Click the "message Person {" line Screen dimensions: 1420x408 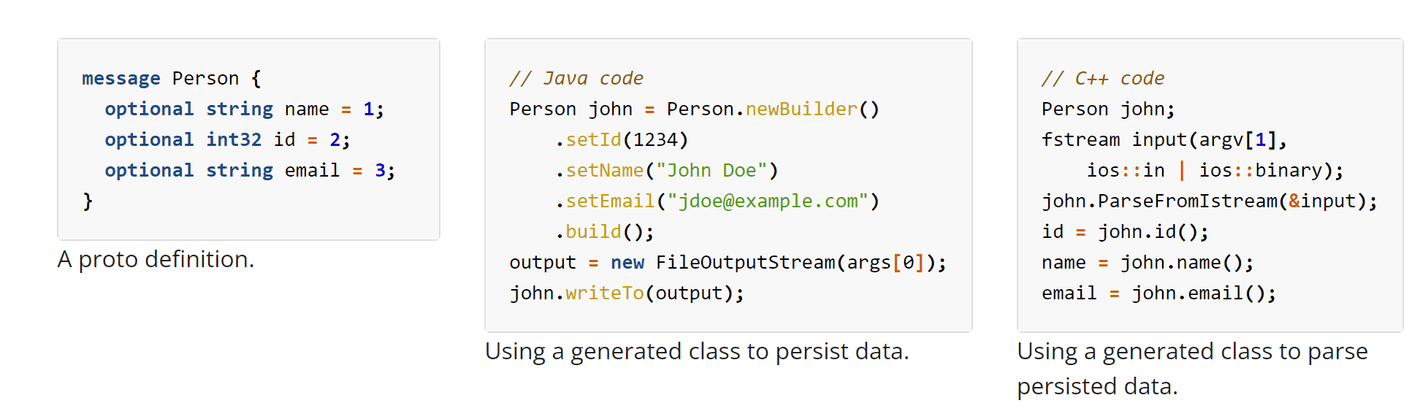click(x=171, y=79)
